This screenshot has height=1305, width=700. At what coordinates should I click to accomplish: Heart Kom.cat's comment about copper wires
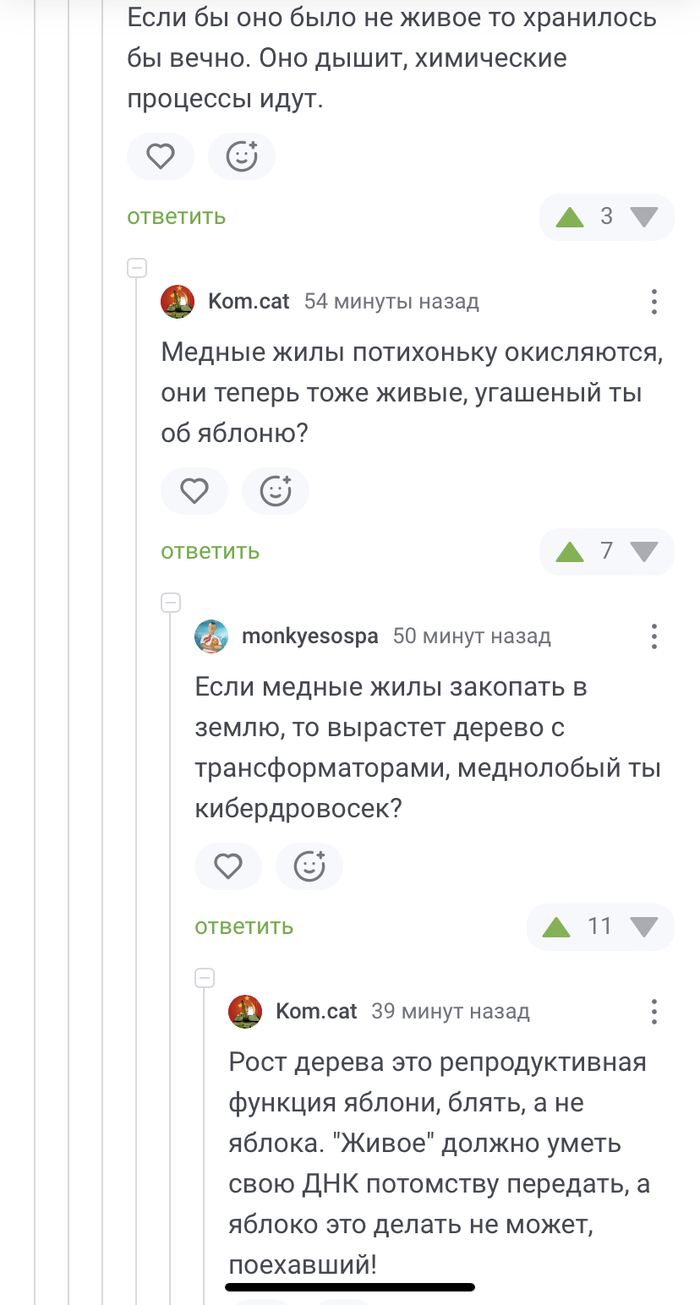(x=194, y=491)
